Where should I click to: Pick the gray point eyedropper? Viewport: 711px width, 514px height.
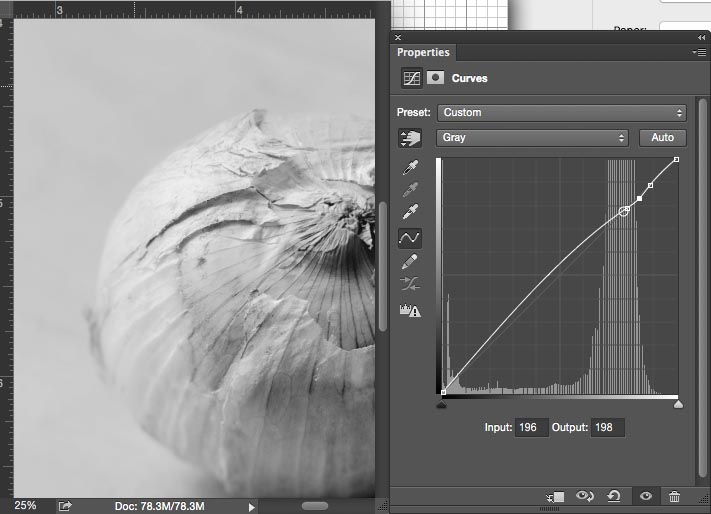(410, 189)
